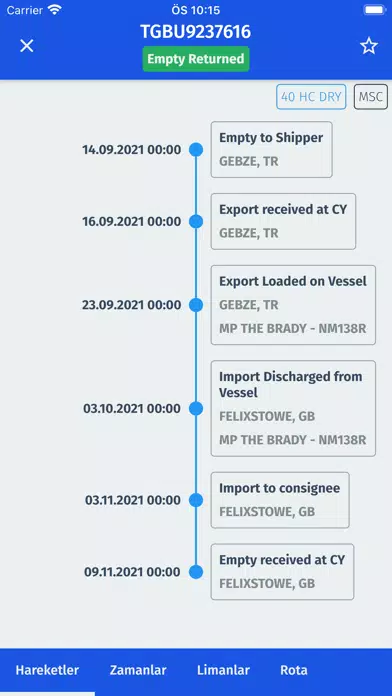The width and height of the screenshot is (392, 696).
Task: Select the MSC carrier badge
Action: click(x=371, y=97)
